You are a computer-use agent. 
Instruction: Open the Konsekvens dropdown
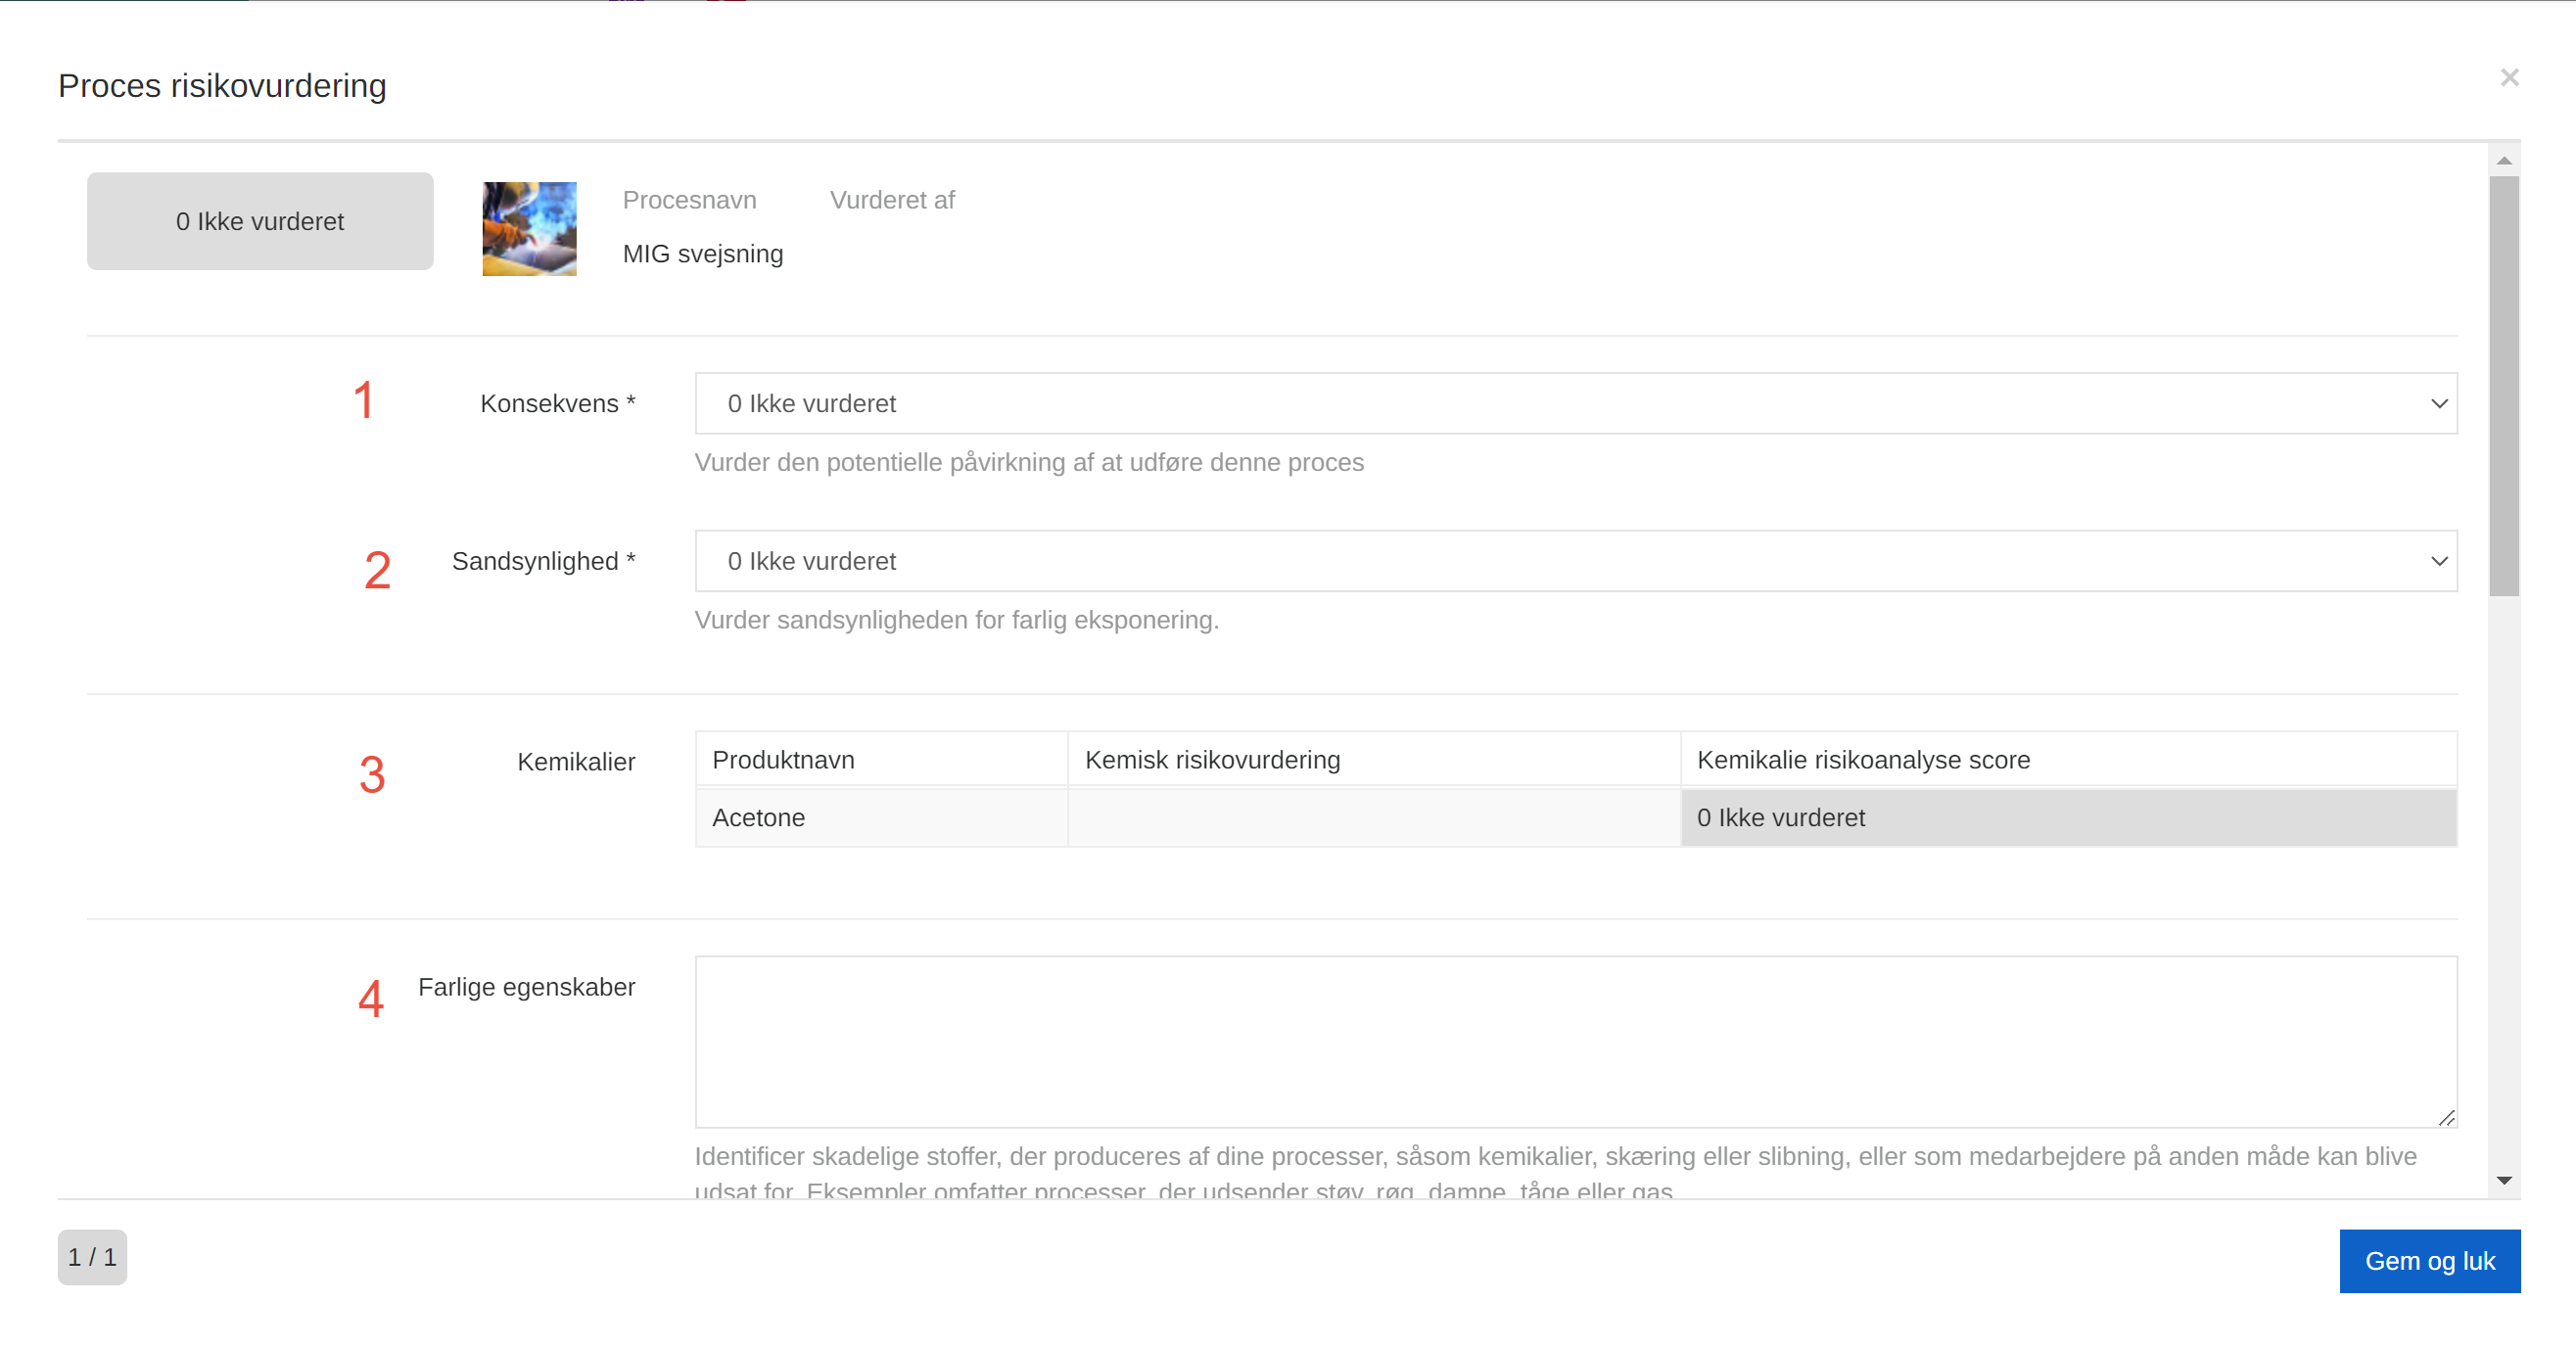tap(1574, 403)
